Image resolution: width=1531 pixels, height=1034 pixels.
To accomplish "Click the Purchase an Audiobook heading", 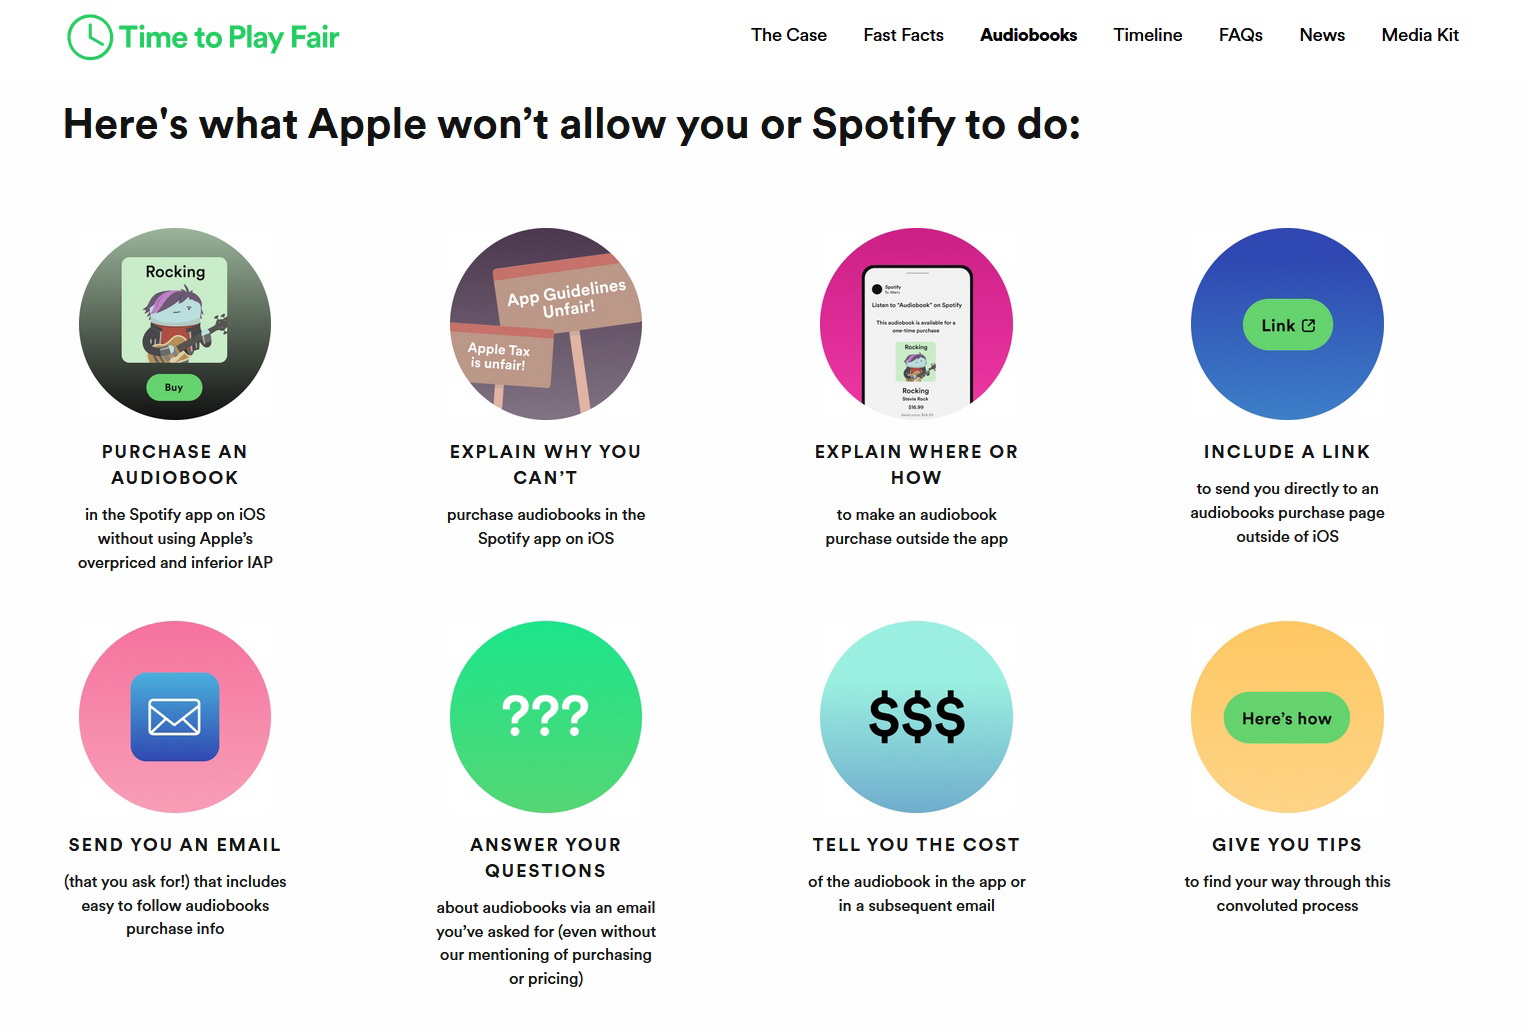I will (x=175, y=465).
